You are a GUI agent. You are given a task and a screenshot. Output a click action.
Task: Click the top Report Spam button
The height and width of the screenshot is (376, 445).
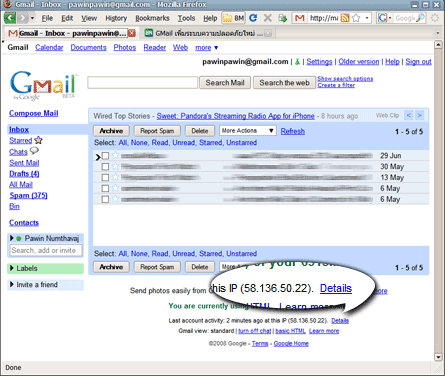pos(157,131)
